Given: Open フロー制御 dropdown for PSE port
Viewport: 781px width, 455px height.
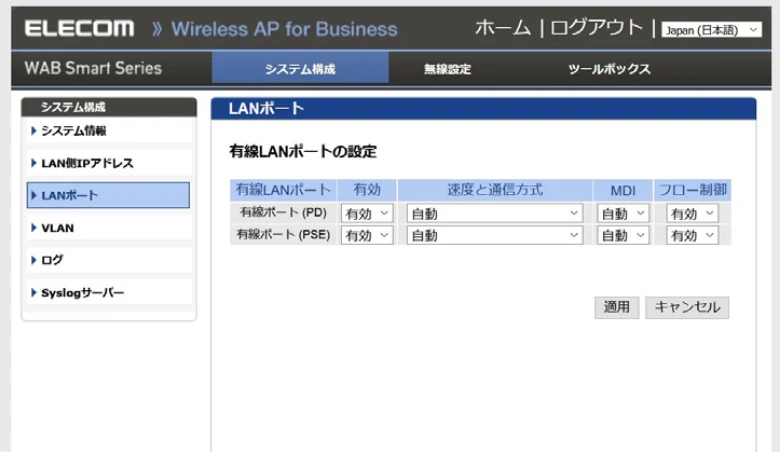Looking at the screenshot, I should pos(692,235).
